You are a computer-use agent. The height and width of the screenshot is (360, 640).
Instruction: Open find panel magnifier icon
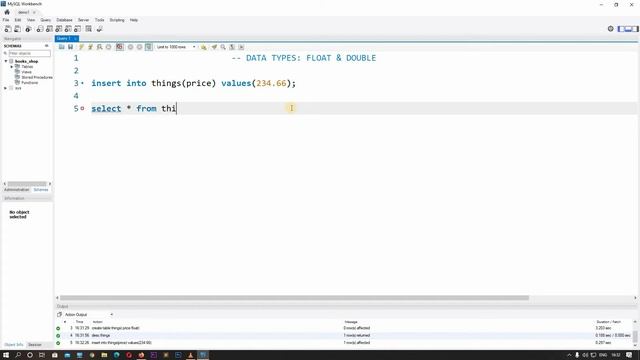(223, 47)
